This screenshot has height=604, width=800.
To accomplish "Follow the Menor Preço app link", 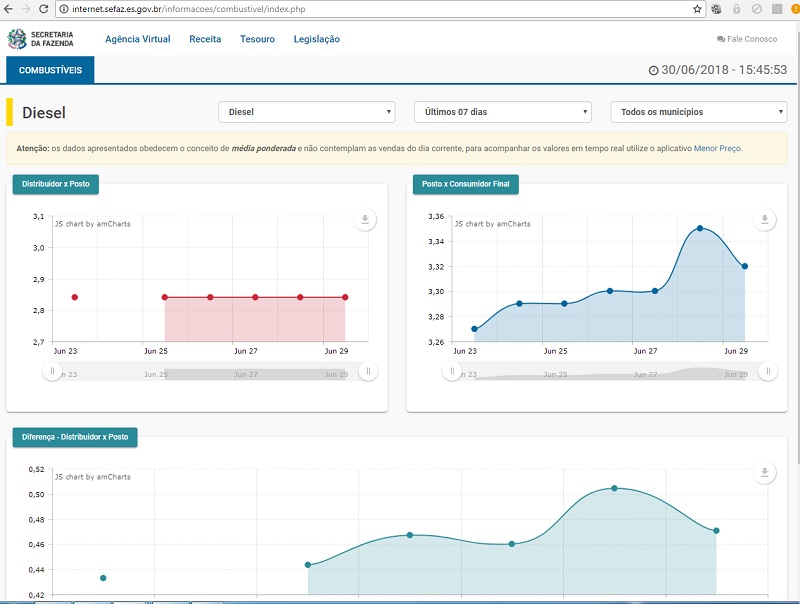I will coord(717,148).
